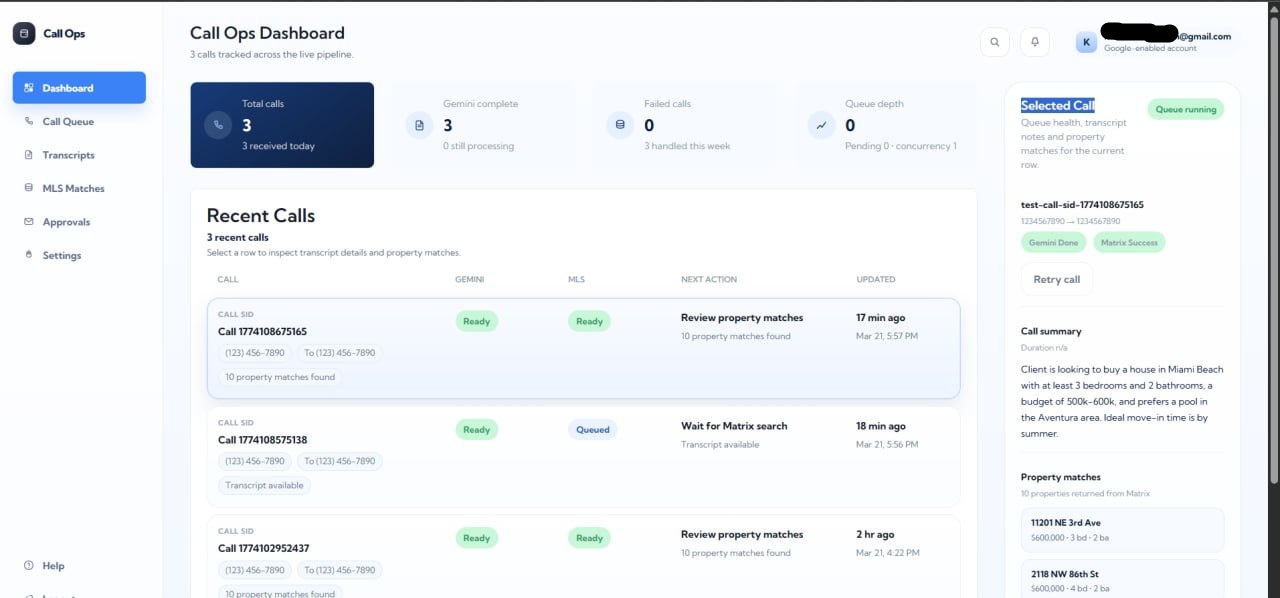Viewport: 1280px width, 598px height.
Task: Click the Queue depth stat card
Action: [885, 125]
